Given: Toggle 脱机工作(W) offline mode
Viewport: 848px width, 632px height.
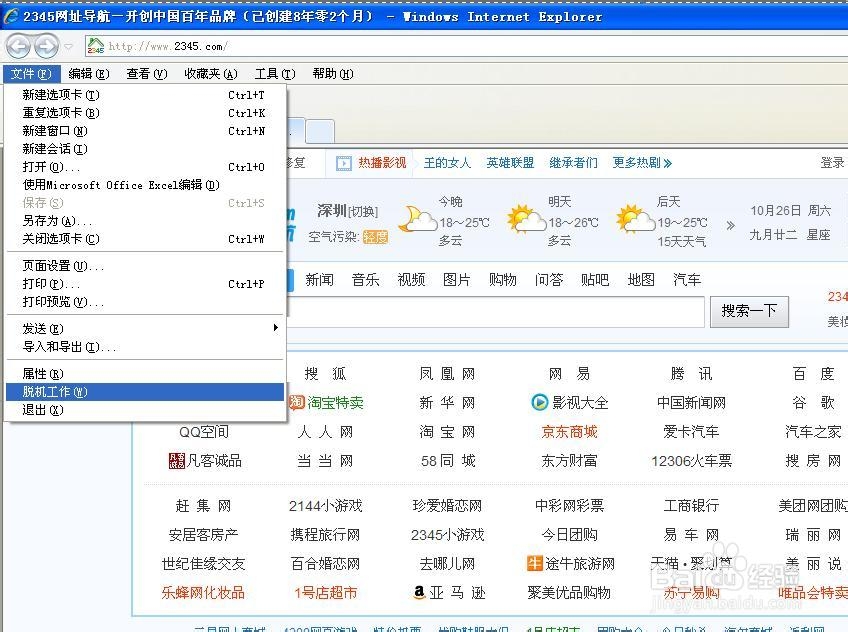Looking at the screenshot, I should click(144, 391).
